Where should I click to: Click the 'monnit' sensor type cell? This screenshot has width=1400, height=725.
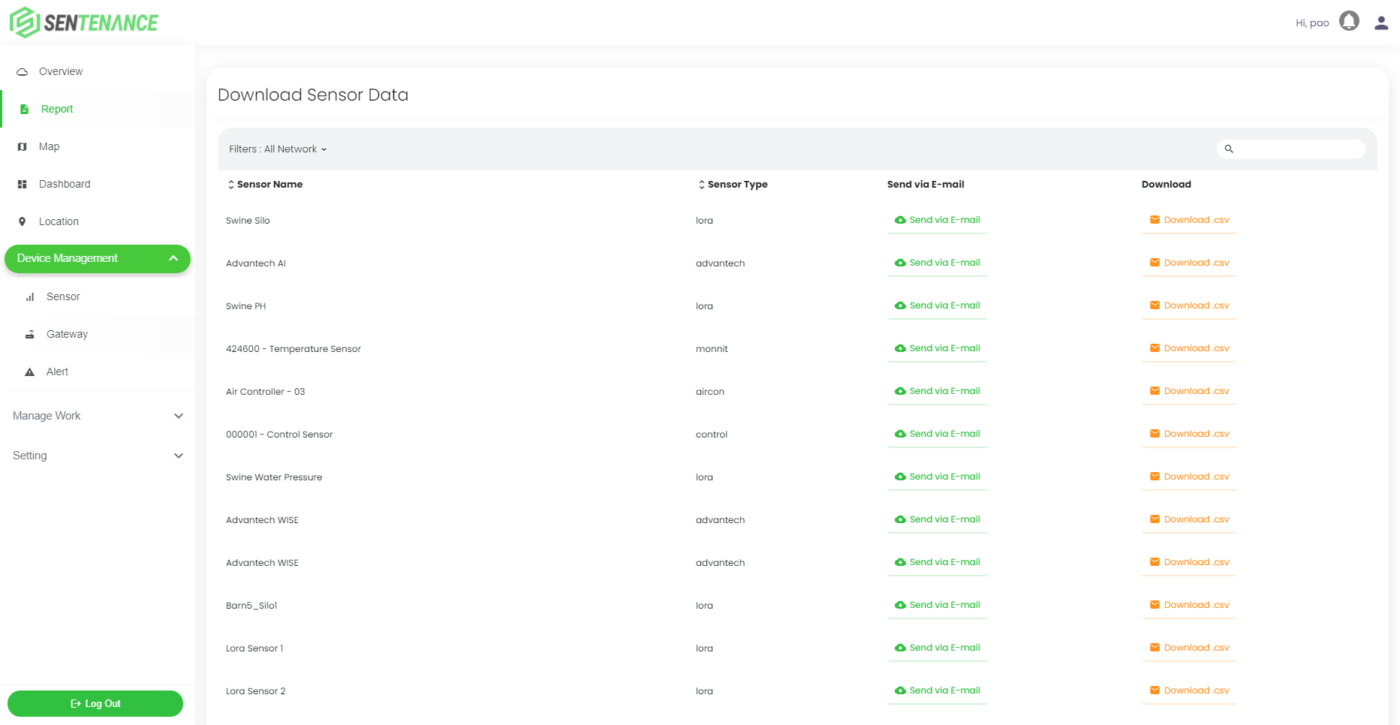(712, 349)
